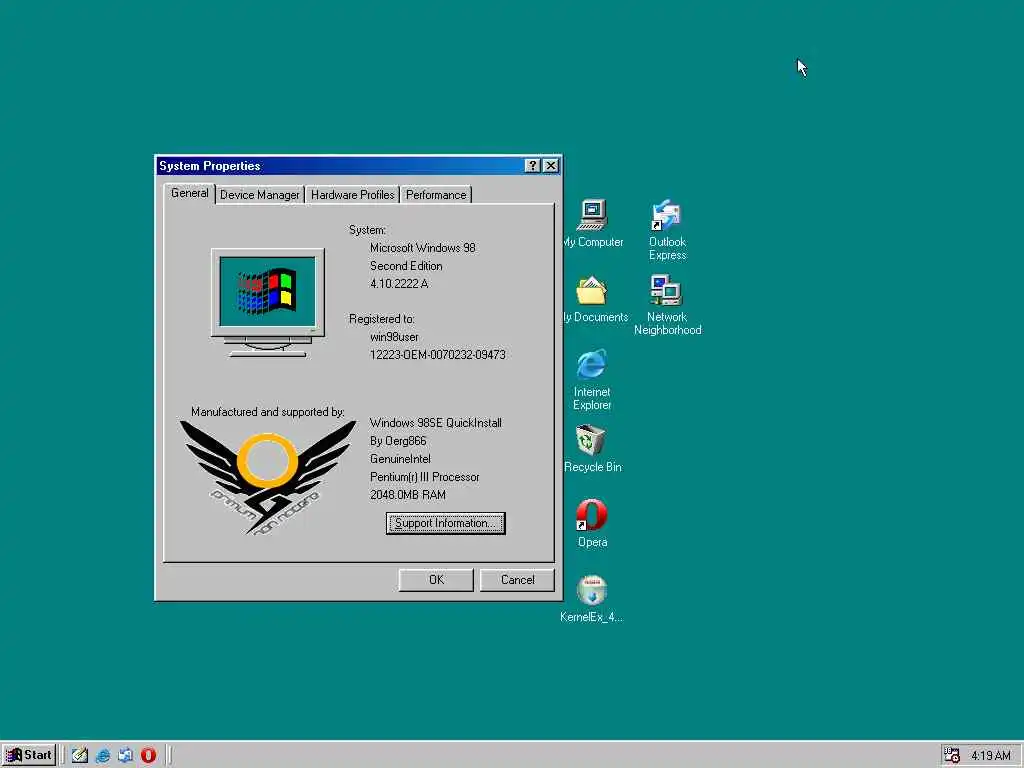Screen dimensions: 1024x768
Task: Select the Recycle Bin icon
Action: pyautogui.click(x=592, y=448)
